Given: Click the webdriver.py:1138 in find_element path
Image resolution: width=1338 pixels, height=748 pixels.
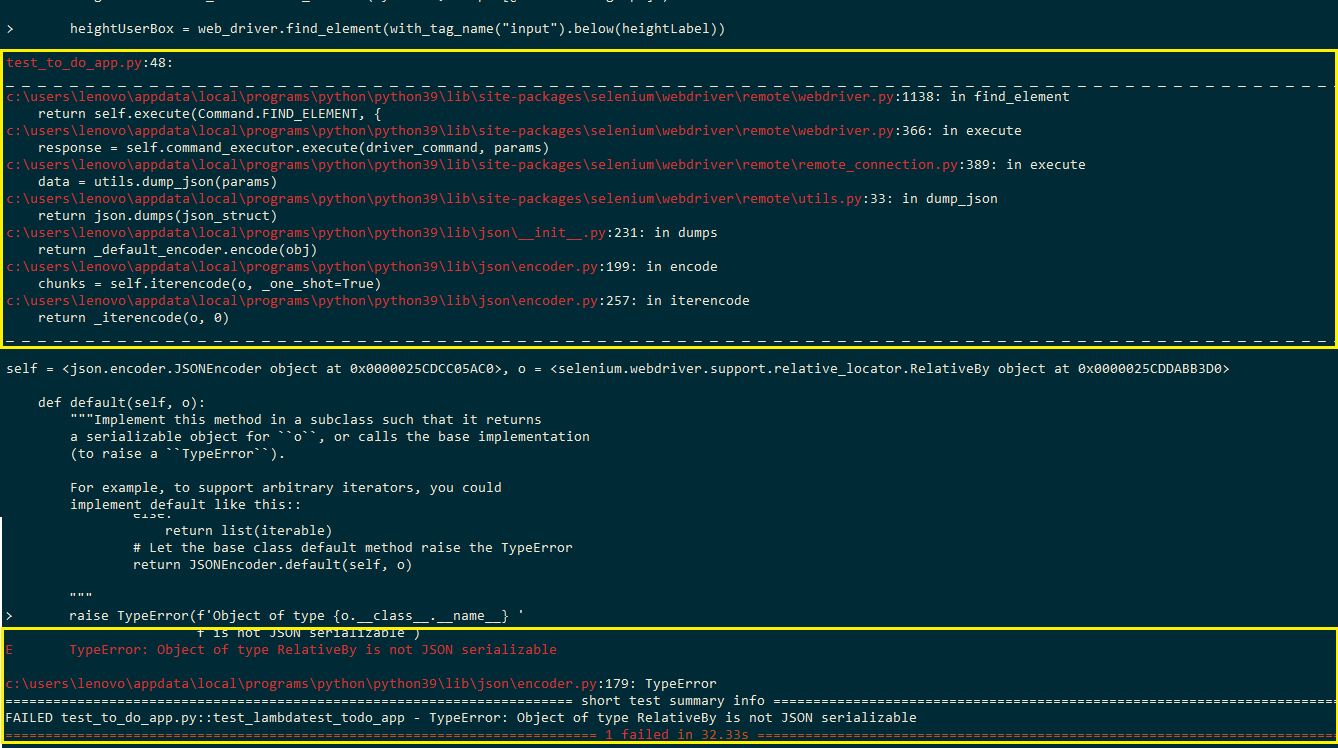Looking at the screenshot, I should tap(537, 97).
